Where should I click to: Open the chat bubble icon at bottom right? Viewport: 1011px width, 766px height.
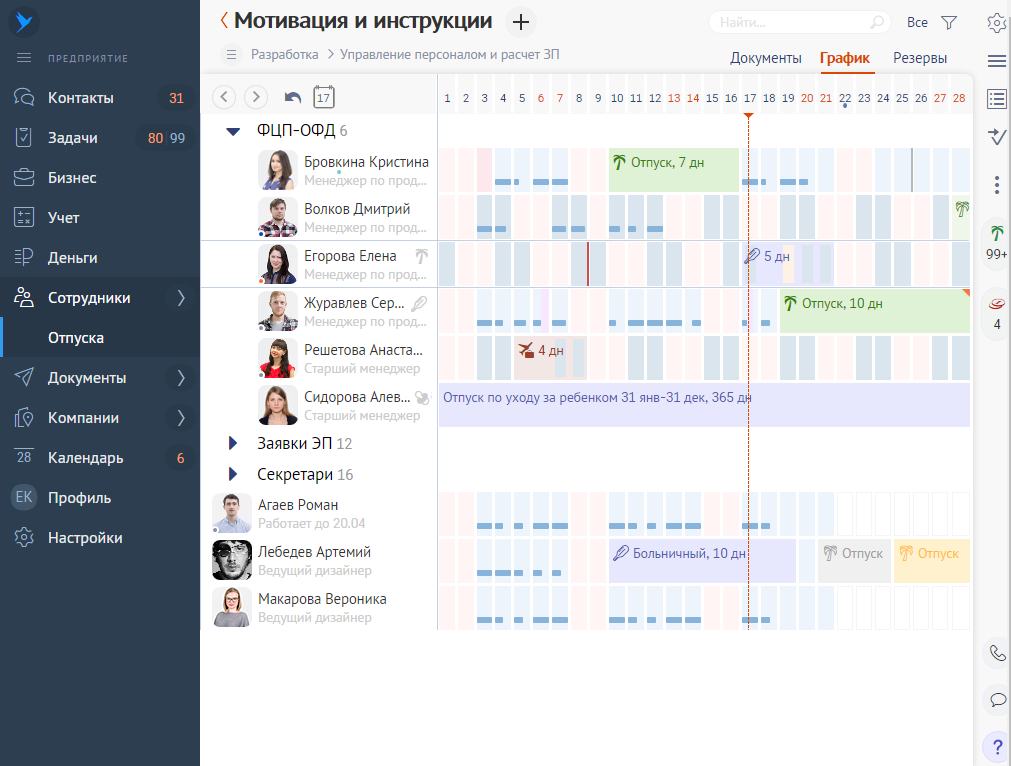coord(995,700)
